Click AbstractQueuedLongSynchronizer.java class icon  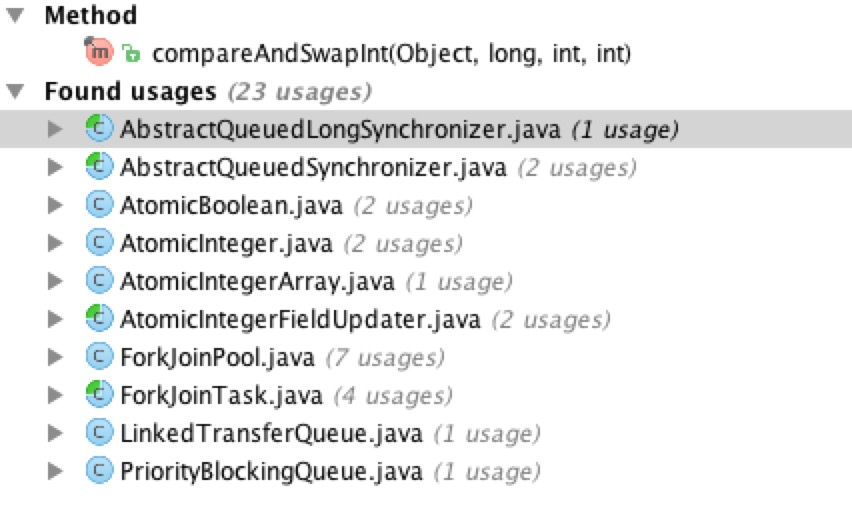click(x=98, y=129)
